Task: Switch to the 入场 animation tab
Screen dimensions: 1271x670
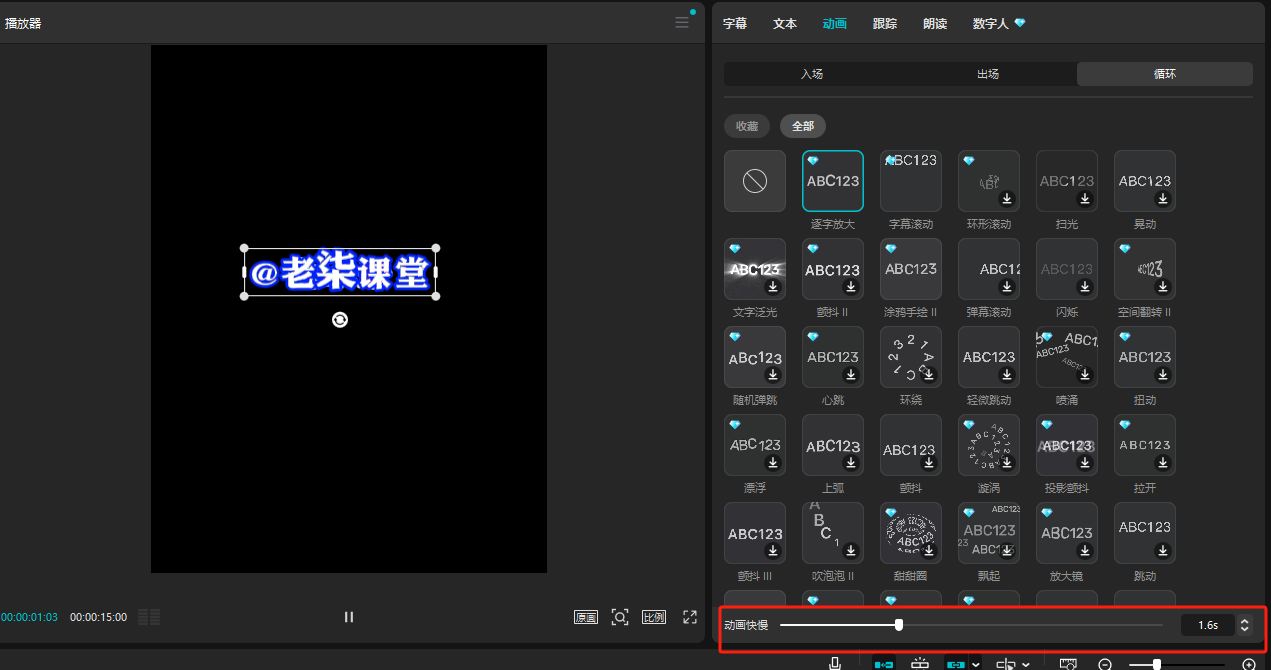Action: [x=812, y=74]
